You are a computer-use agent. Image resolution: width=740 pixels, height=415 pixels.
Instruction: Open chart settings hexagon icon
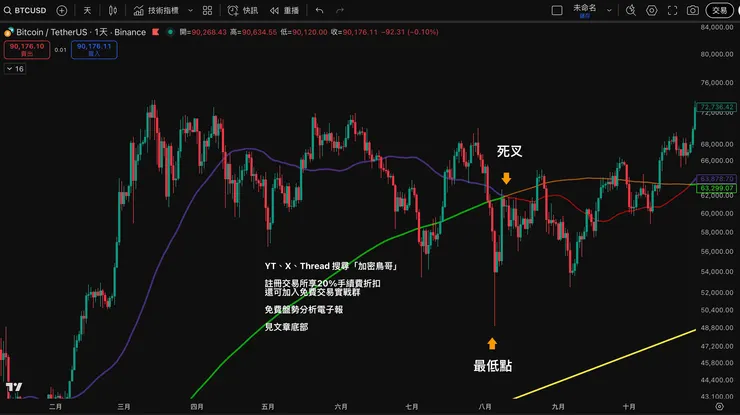tap(651, 10)
